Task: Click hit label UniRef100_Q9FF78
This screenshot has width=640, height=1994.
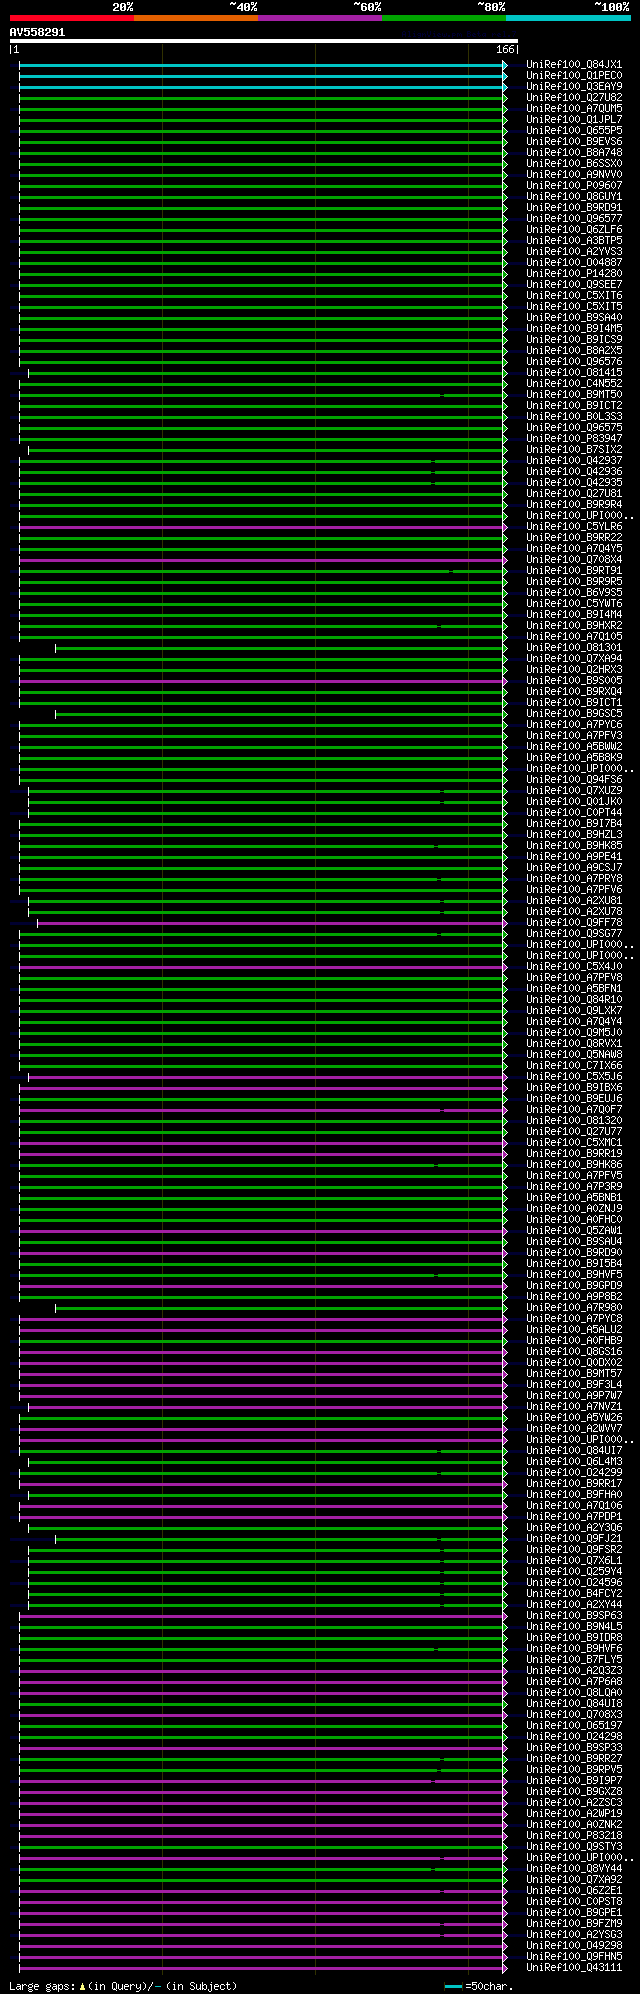Action: click(x=574, y=923)
